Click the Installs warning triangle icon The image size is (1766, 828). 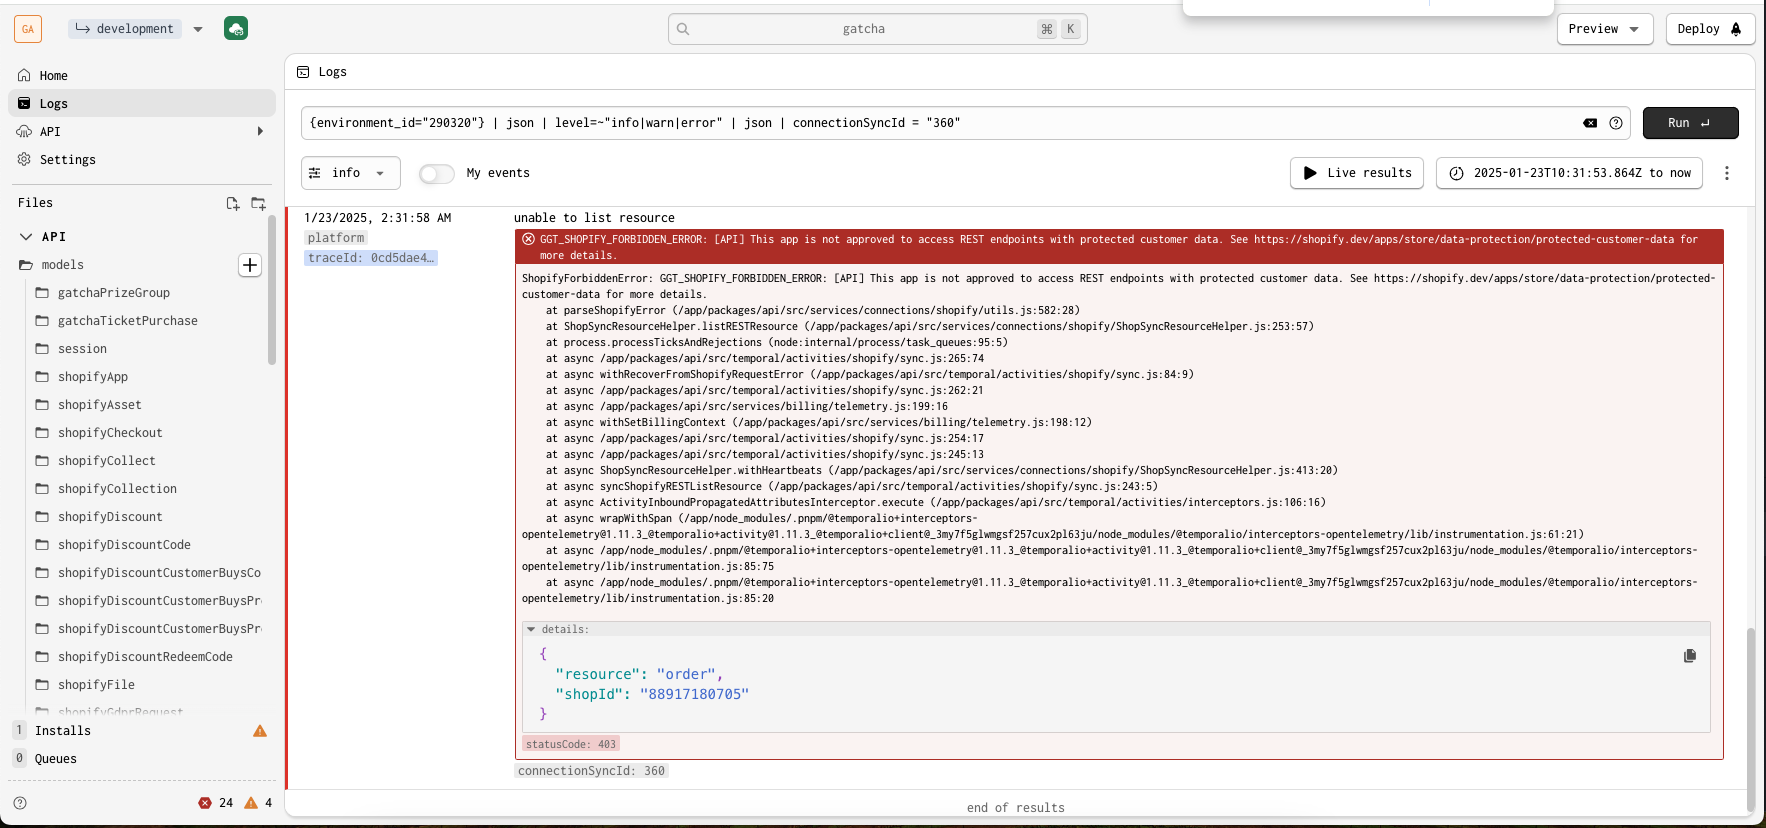coord(260,731)
